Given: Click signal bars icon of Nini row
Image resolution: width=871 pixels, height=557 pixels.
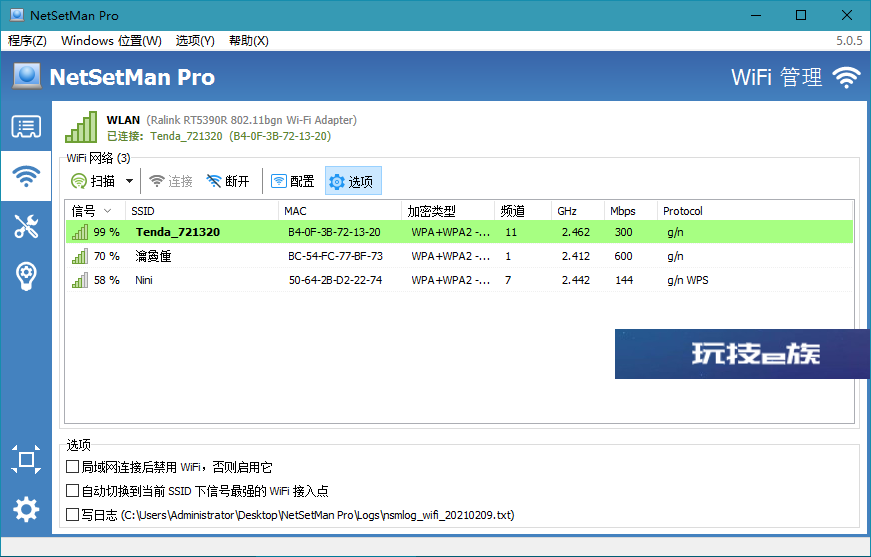Looking at the screenshot, I should (x=79, y=280).
